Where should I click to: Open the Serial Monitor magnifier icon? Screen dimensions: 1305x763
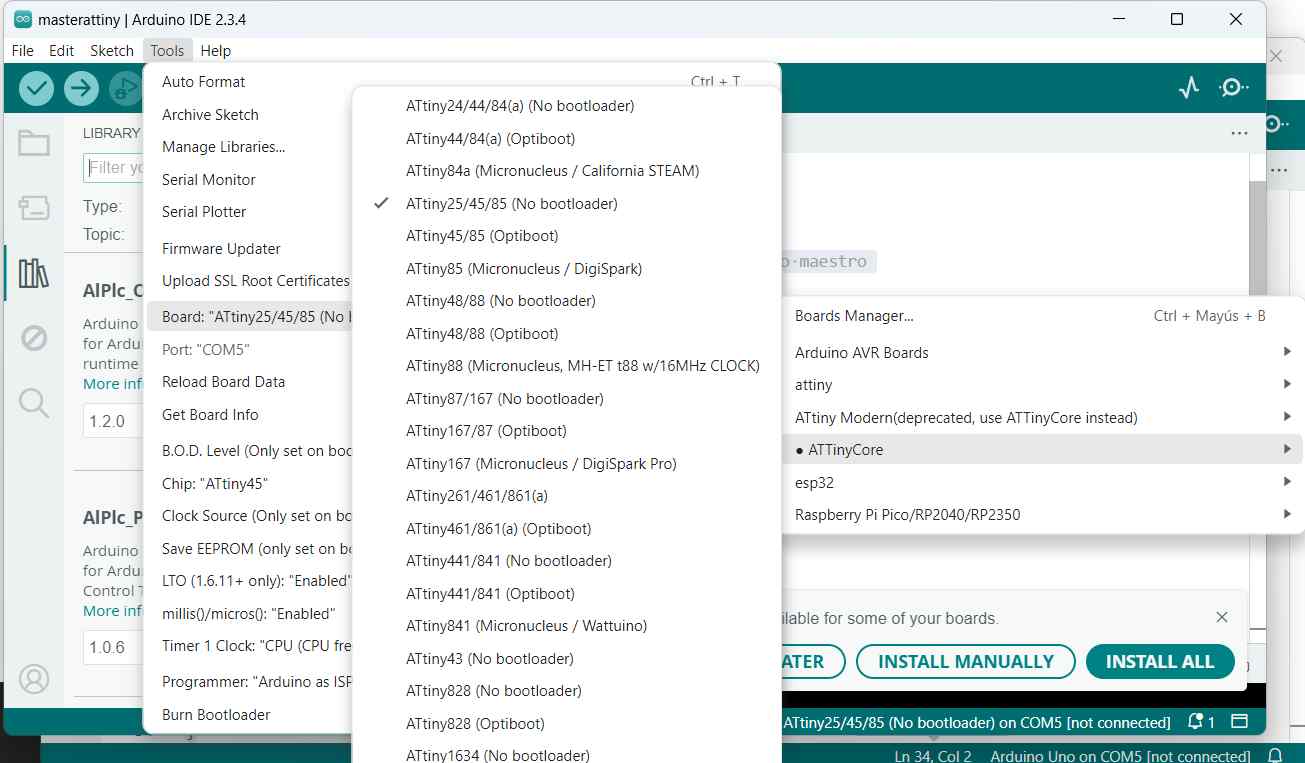[1234, 88]
